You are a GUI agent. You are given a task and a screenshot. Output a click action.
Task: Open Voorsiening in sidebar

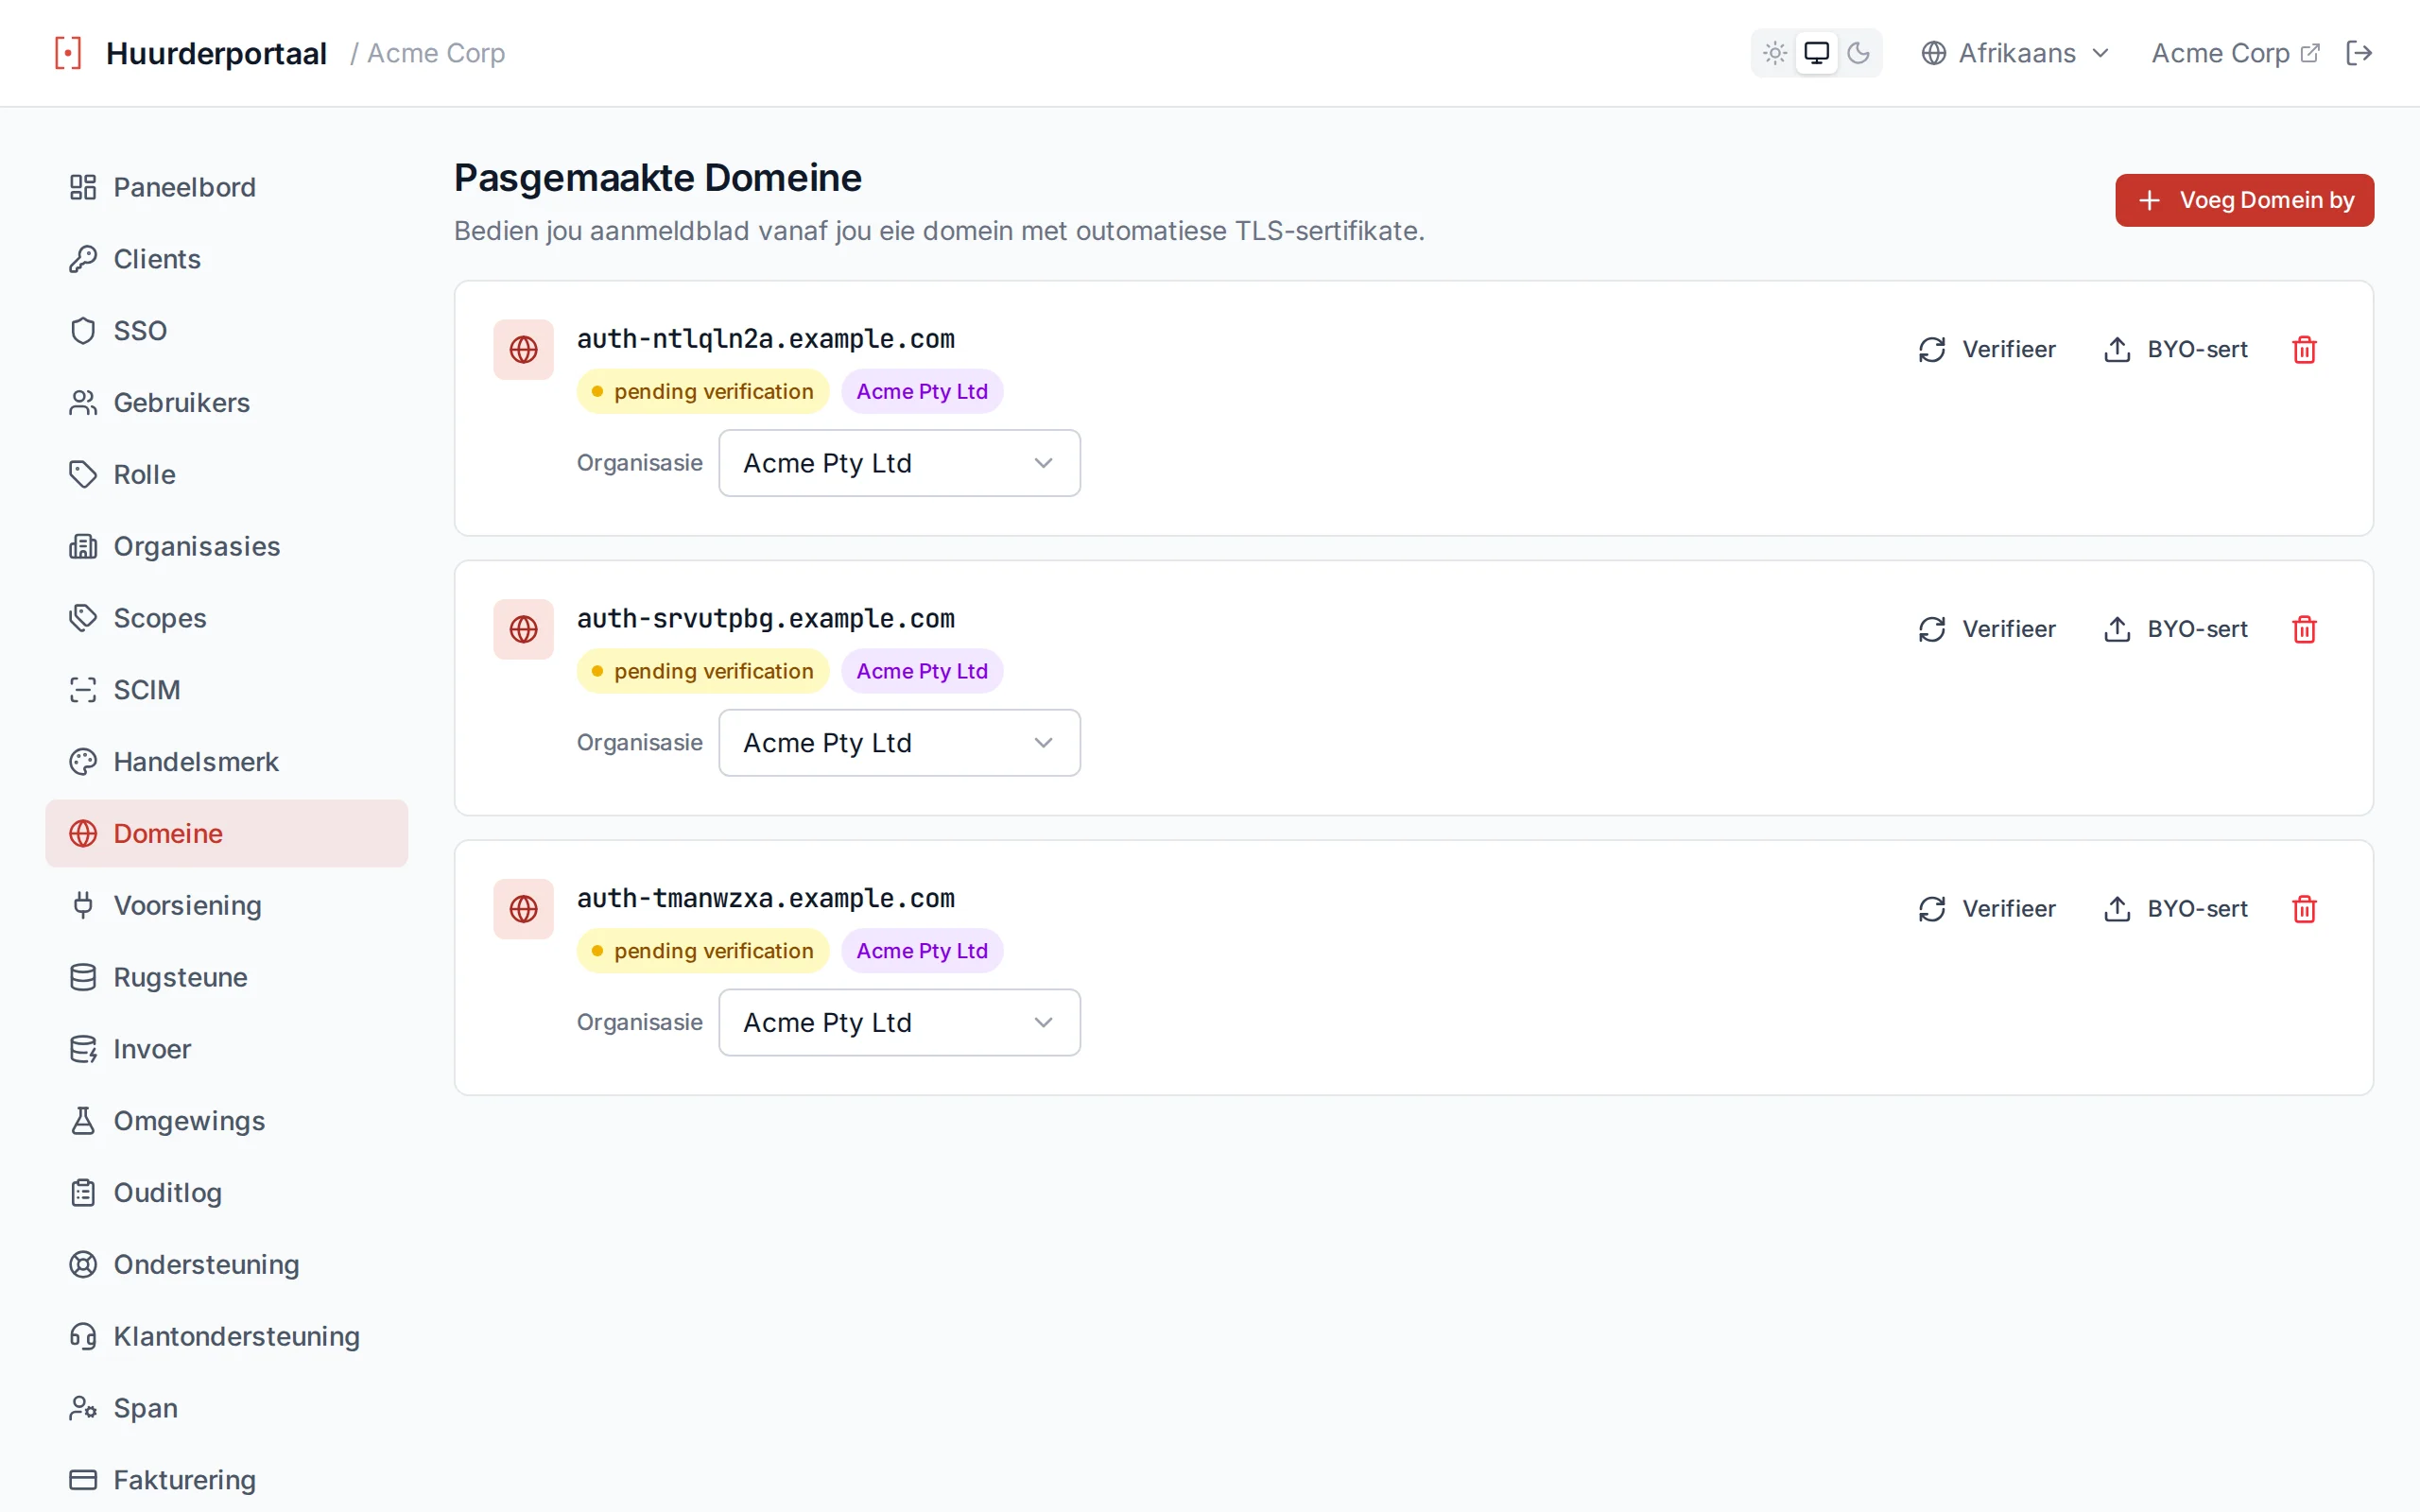click(x=226, y=905)
